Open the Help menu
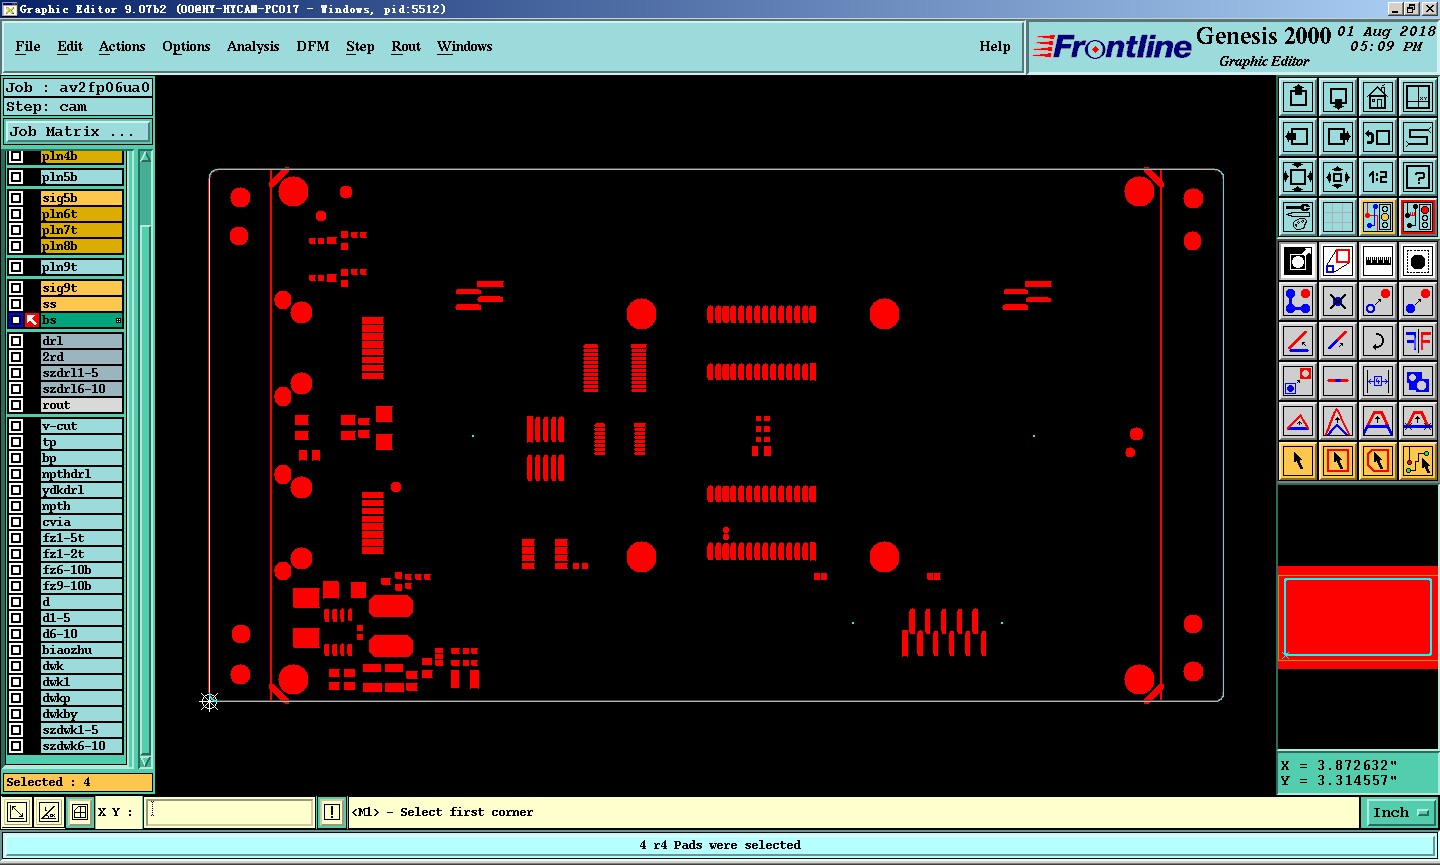Image resolution: width=1440 pixels, height=865 pixels. coord(995,46)
